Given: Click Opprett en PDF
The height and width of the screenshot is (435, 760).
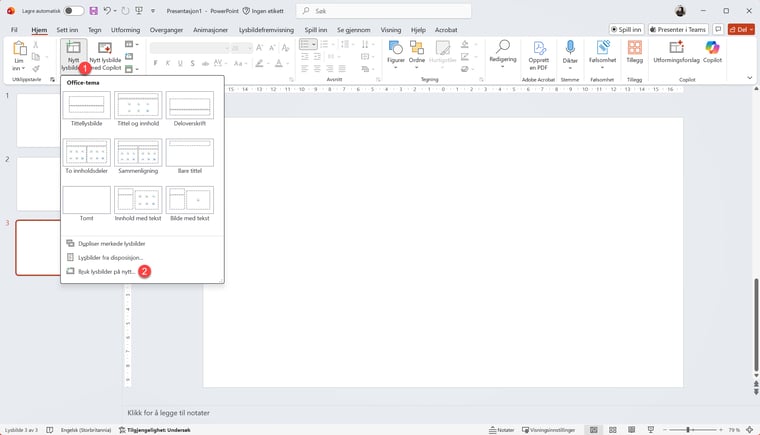Looking at the screenshot, I should (538, 55).
